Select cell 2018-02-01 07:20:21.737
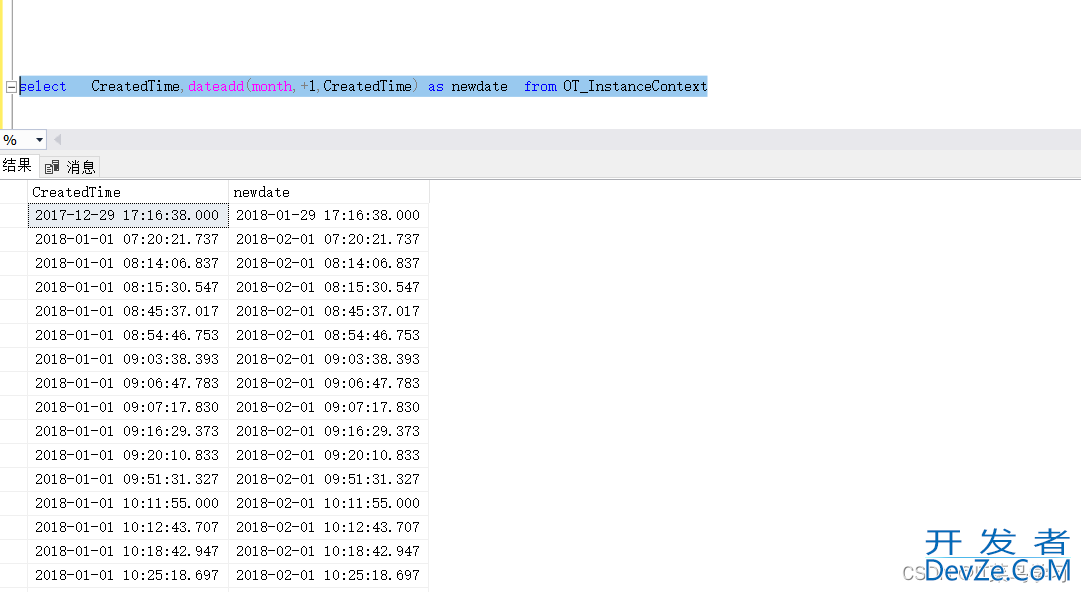 point(329,240)
